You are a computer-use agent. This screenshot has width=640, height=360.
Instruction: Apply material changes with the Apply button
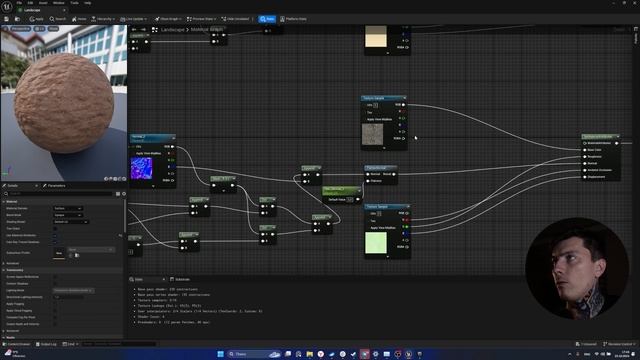36,19
